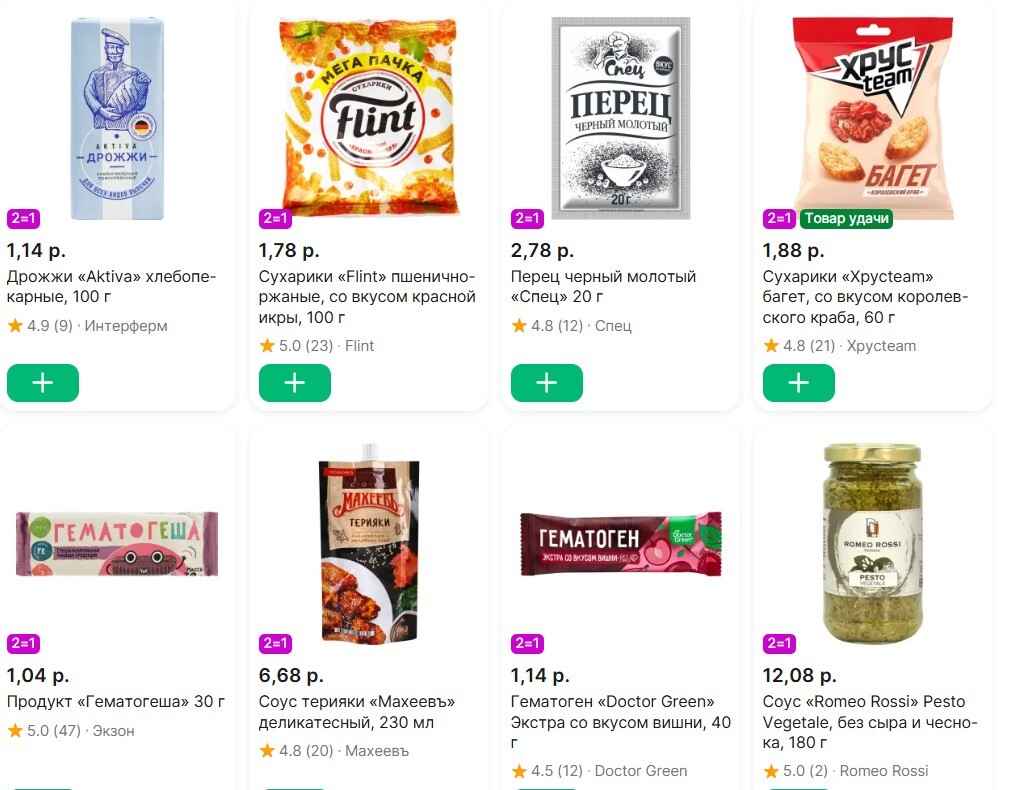Click the 2=1 badge on Махеевъ teriyaki sauce
1016x790 pixels.
[275, 644]
